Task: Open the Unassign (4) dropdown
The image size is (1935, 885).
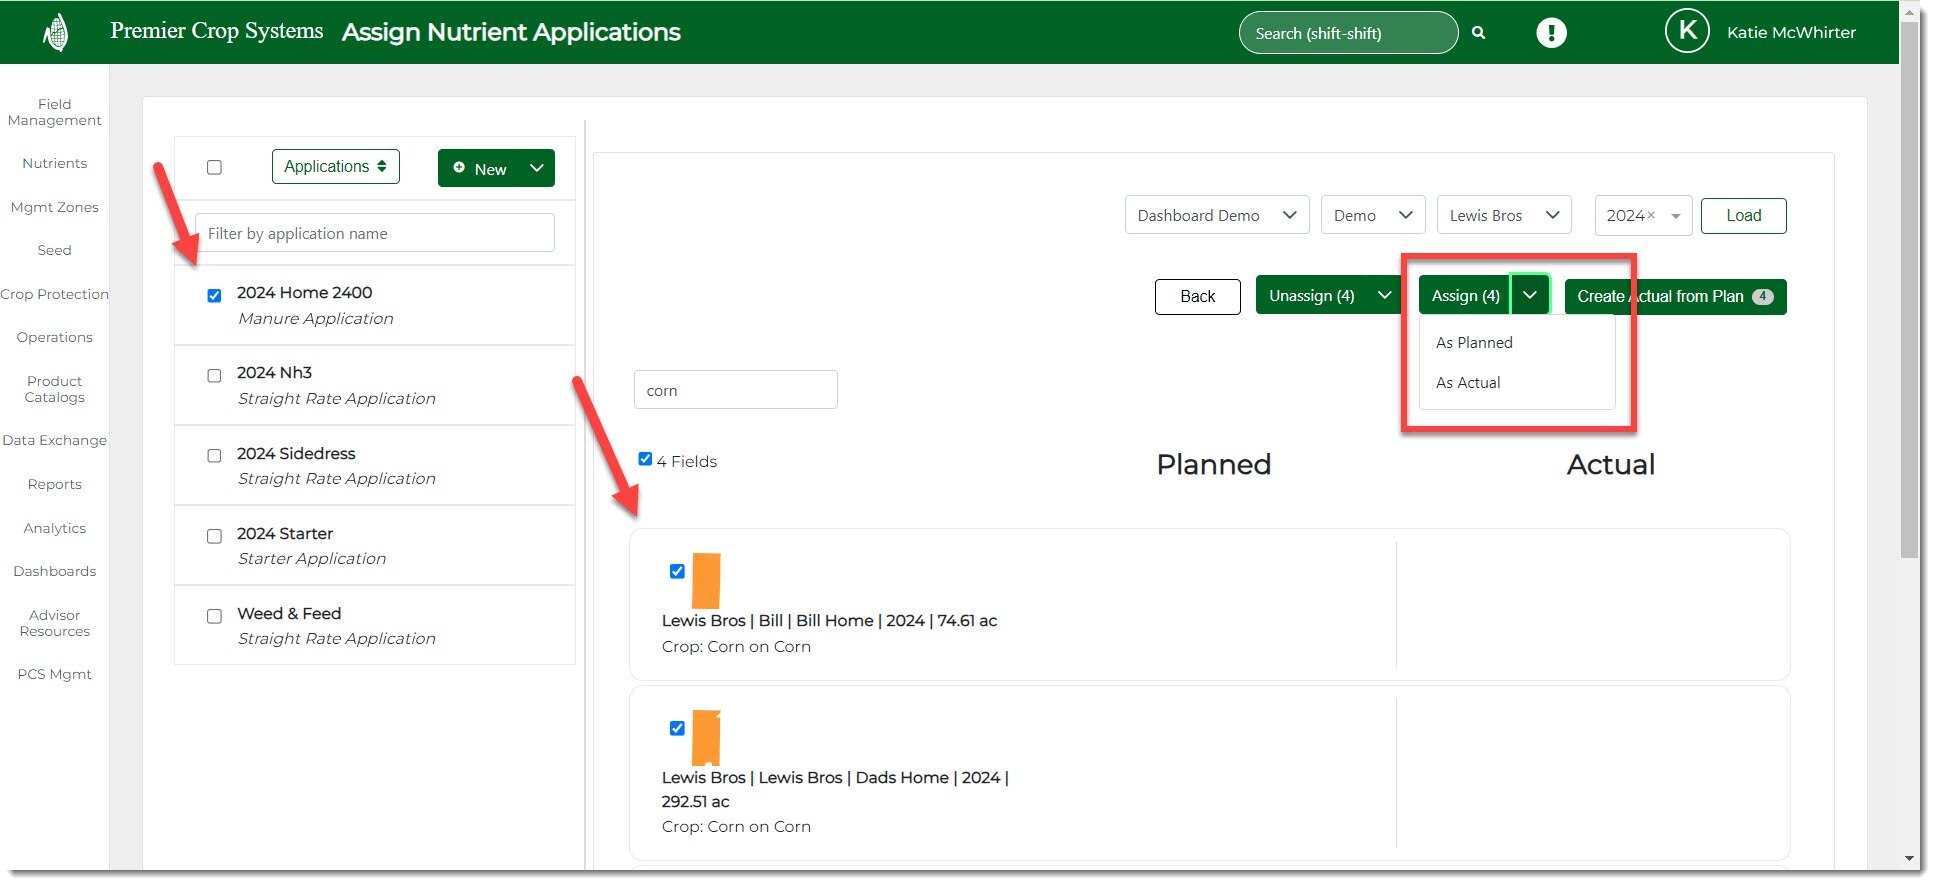Action: click(x=1385, y=296)
